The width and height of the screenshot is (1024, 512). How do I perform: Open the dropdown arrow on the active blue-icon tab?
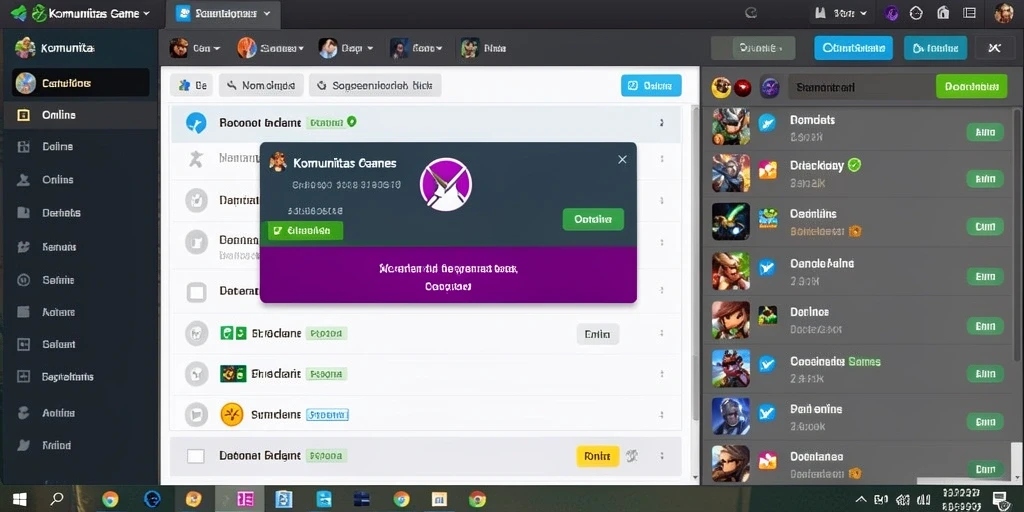click(266, 14)
